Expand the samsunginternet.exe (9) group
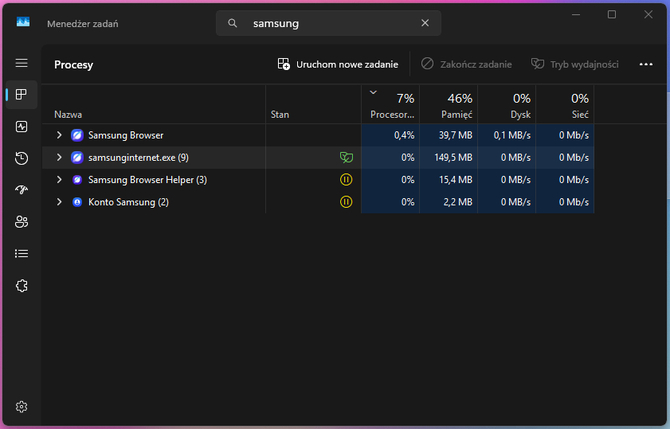The height and width of the screenshot is (429, 670). point(59,158)
